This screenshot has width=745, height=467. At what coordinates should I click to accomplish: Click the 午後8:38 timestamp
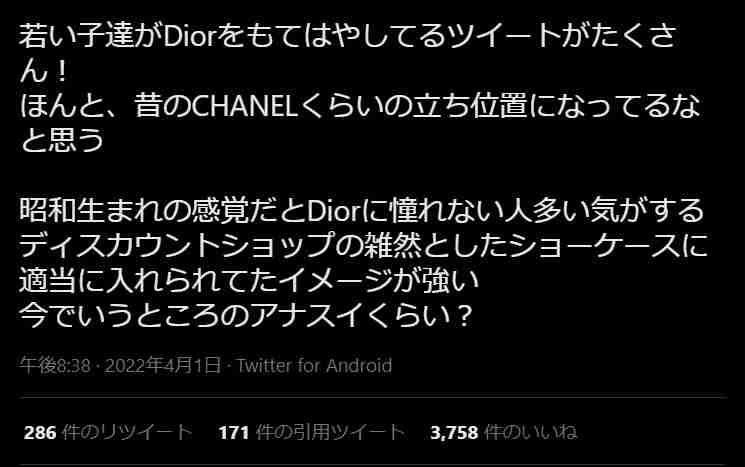pos(55,365)
